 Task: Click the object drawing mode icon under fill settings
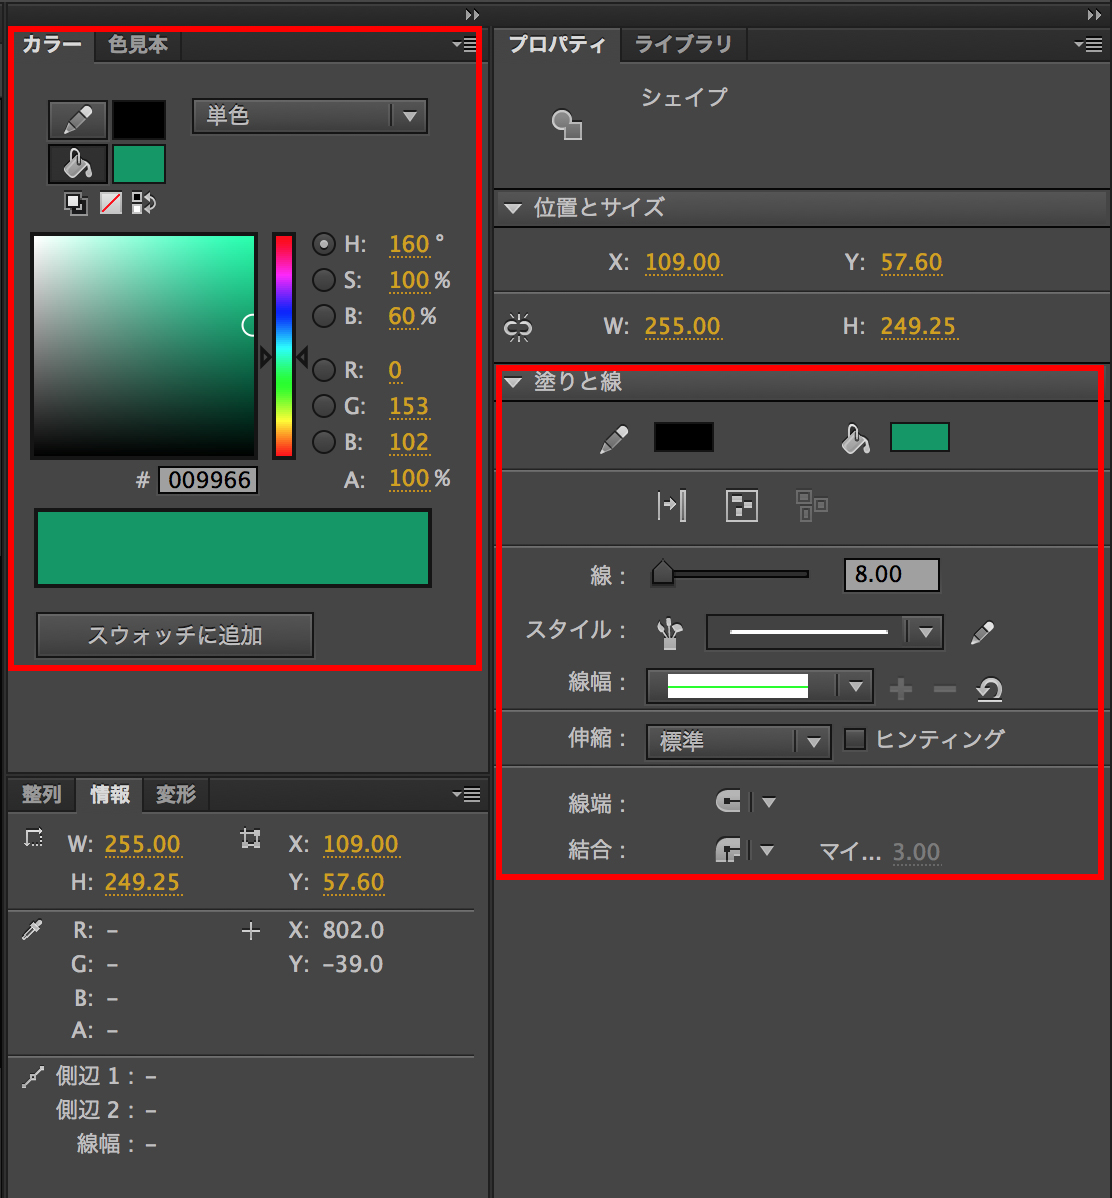(741, 506)
